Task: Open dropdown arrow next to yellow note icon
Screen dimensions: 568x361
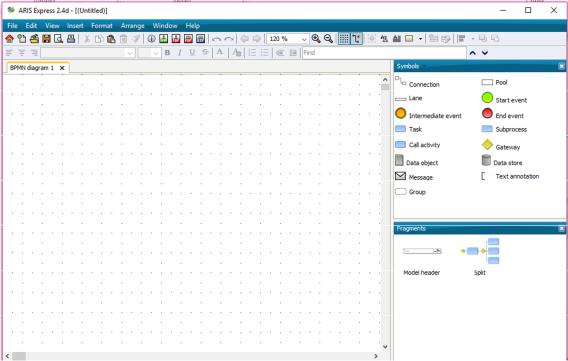Action: pos(420,39)
